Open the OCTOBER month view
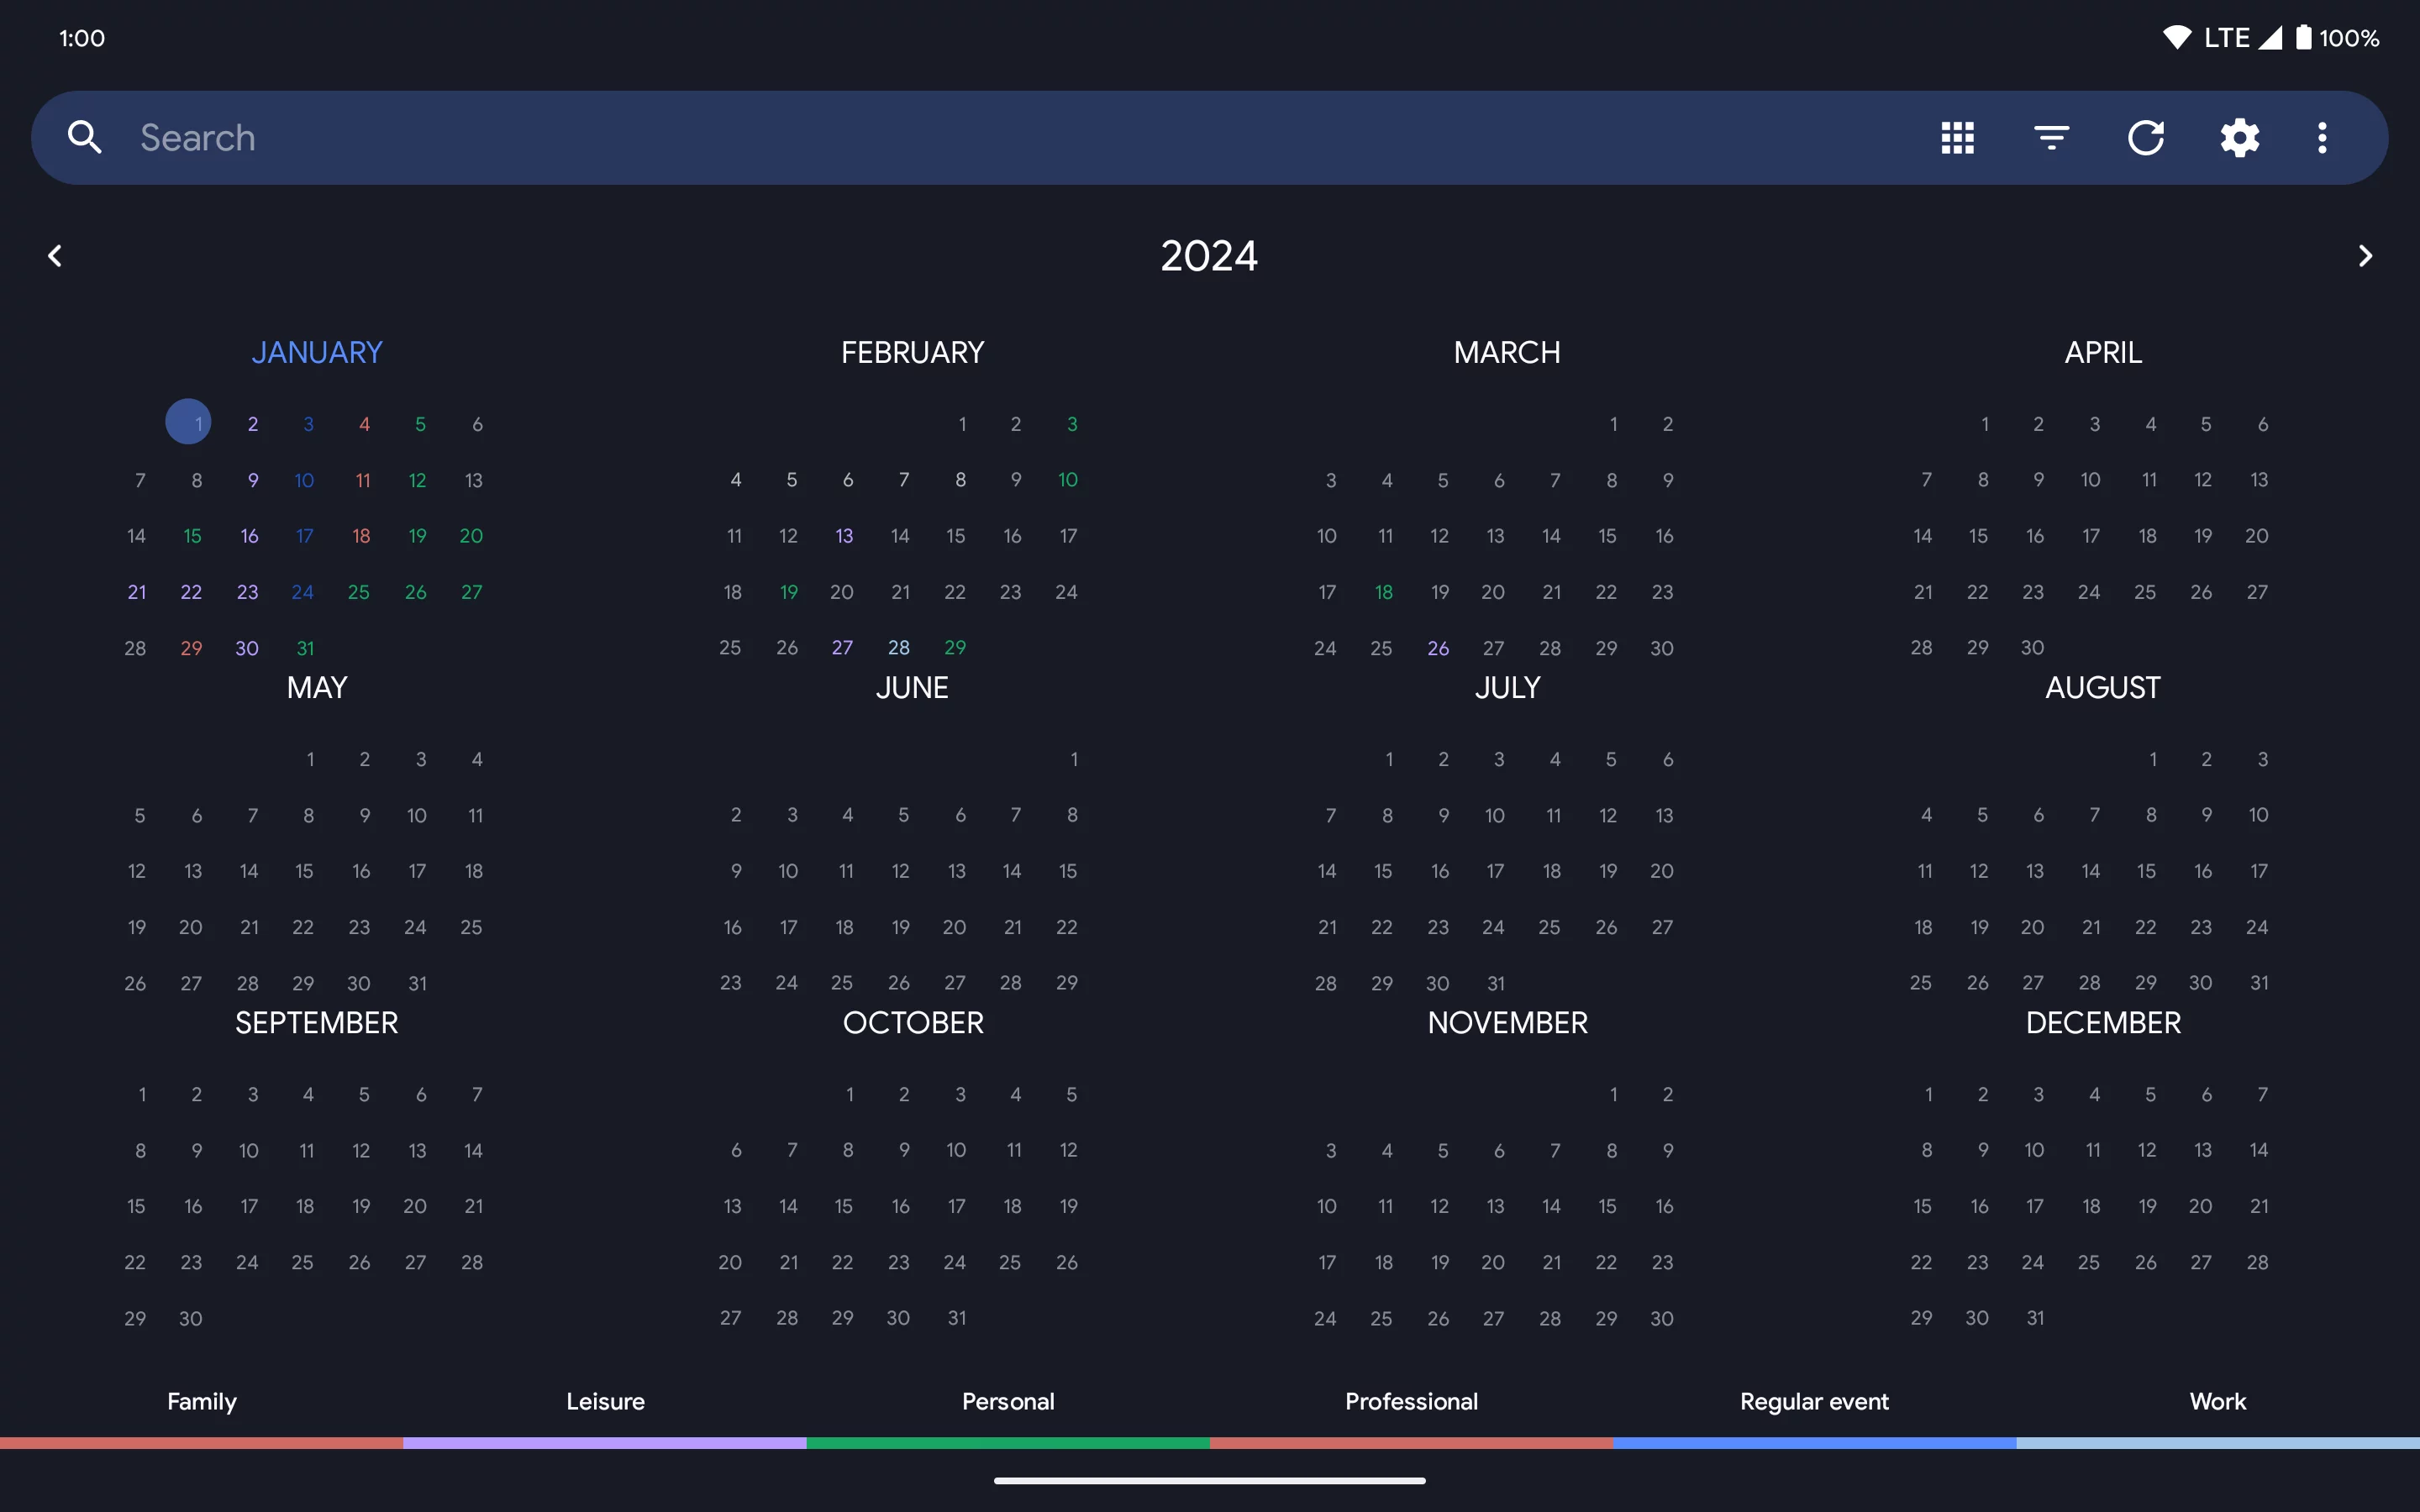2420x1512 pixels. [x=912, y=1022]
